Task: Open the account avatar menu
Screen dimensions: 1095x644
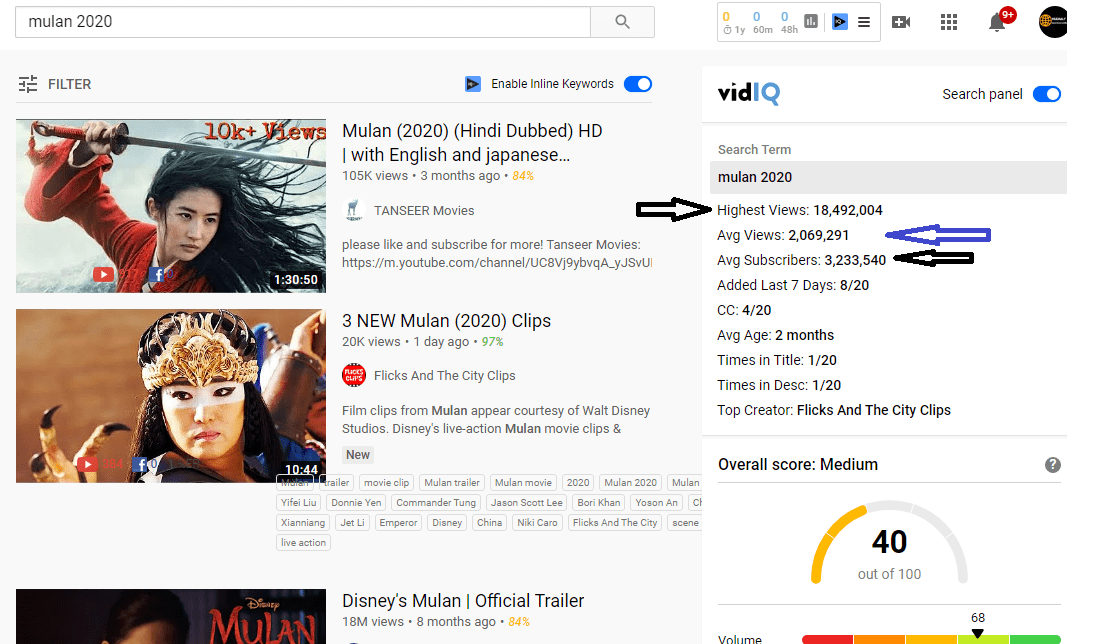Action: pyautogui.click(x=1052, y=22)
